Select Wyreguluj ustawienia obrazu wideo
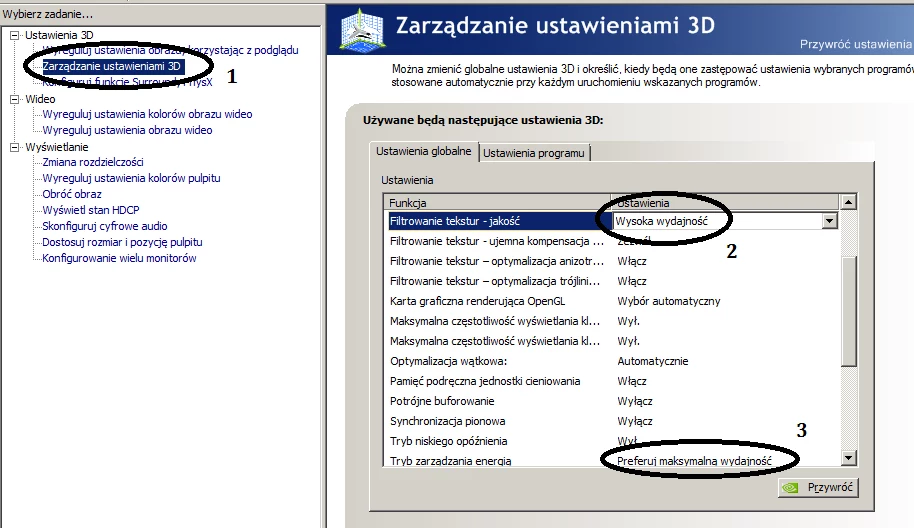 pyautogui.click(x=127, y=130)
